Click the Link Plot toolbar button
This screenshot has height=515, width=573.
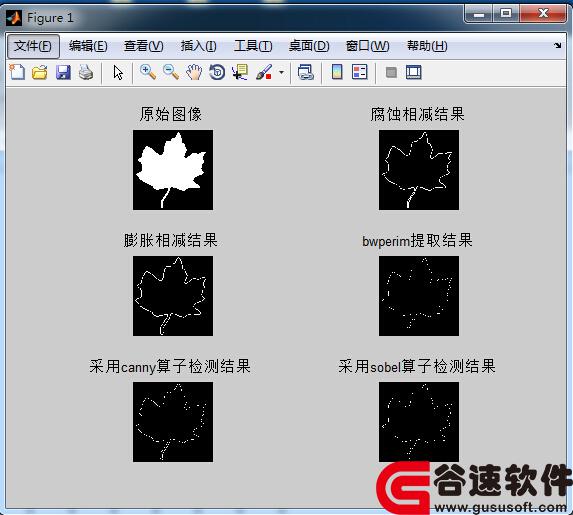pos(306,72)
